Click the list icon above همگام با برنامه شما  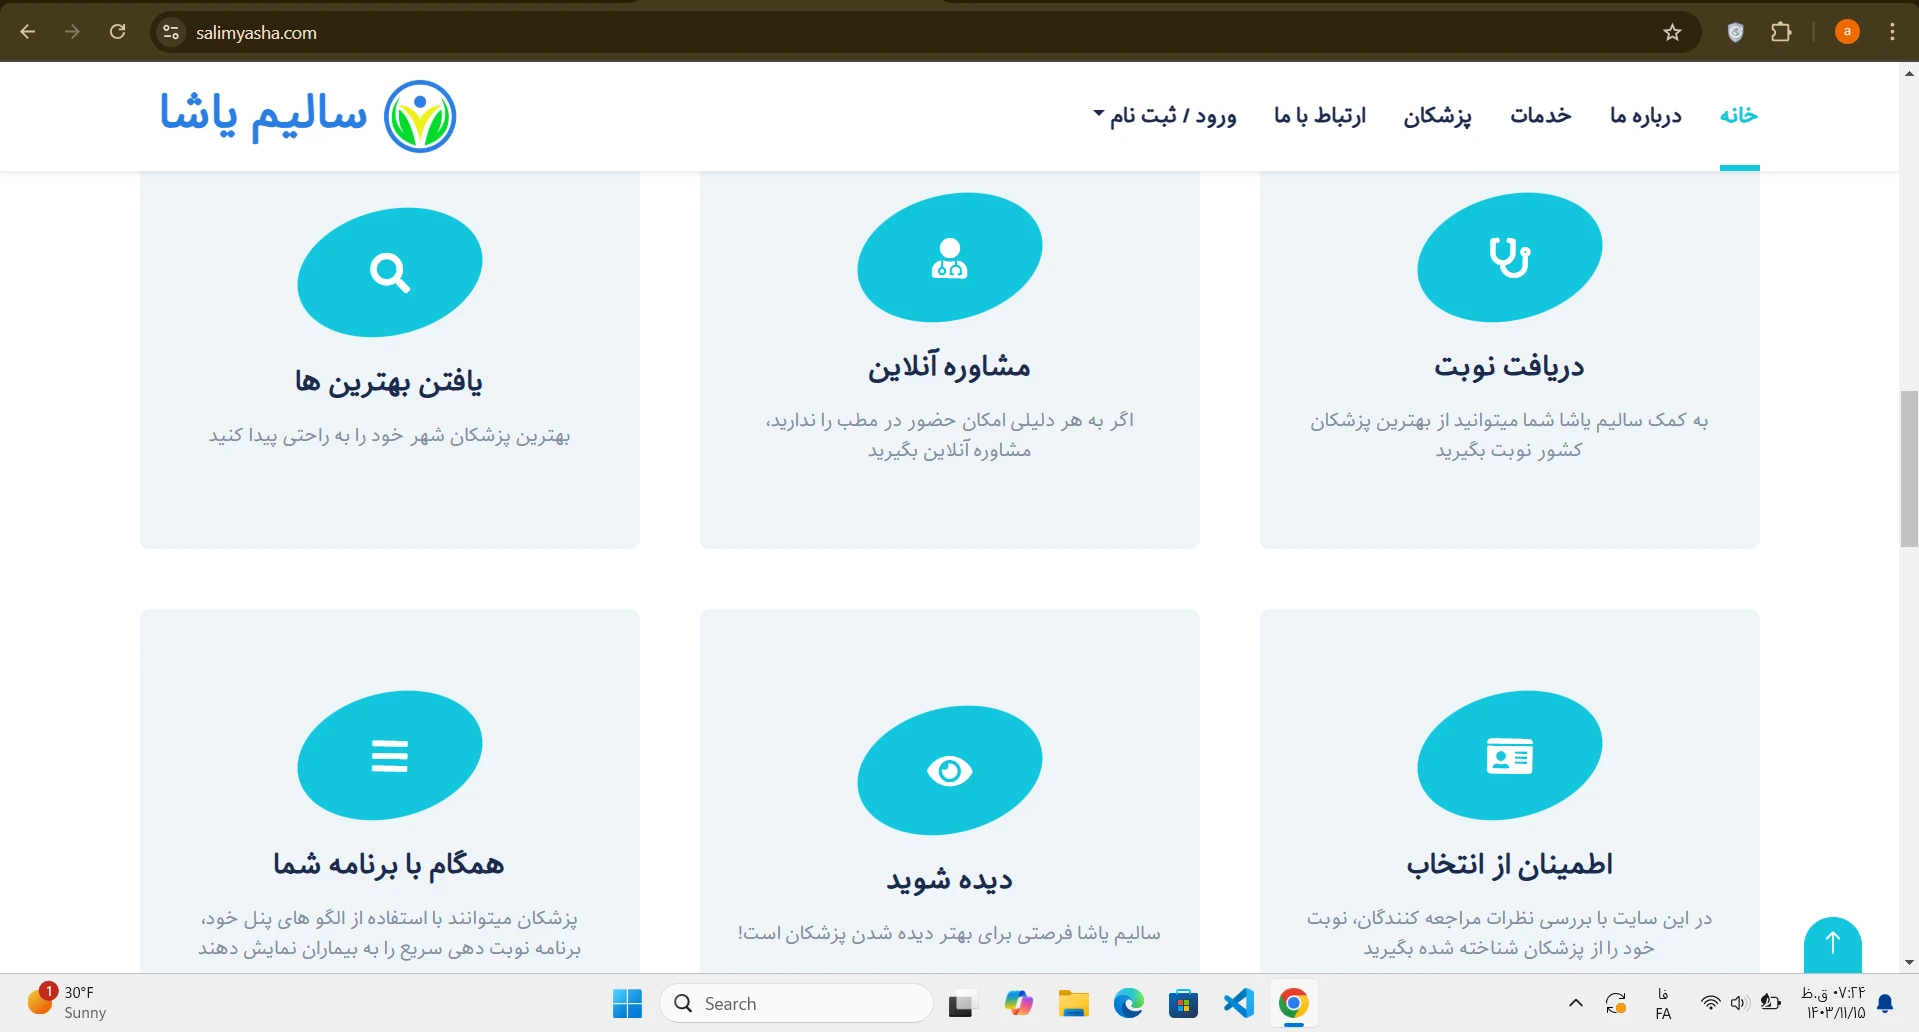tap(389, 756)
